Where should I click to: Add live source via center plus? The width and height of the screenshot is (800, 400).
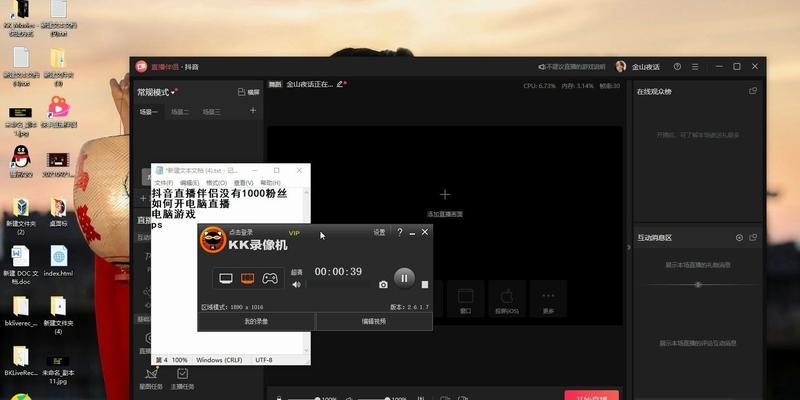coord(445,194)
